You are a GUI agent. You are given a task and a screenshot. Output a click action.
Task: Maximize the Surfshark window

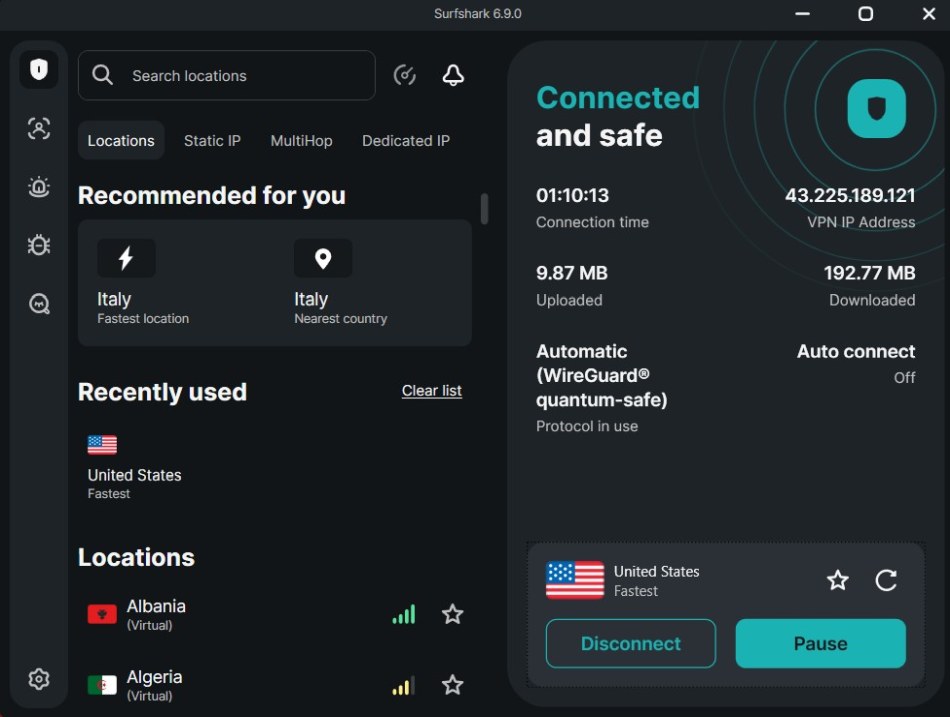[x=865, y=13]
